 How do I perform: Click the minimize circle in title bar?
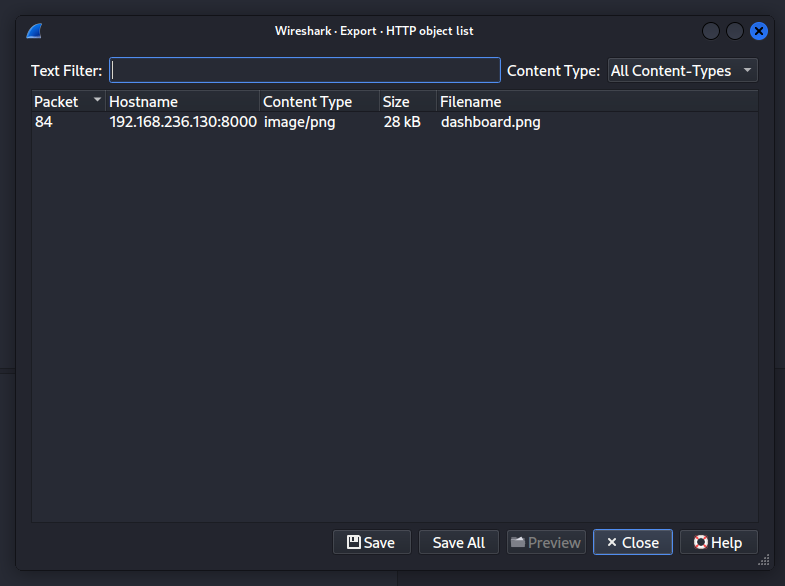(711, 31)
